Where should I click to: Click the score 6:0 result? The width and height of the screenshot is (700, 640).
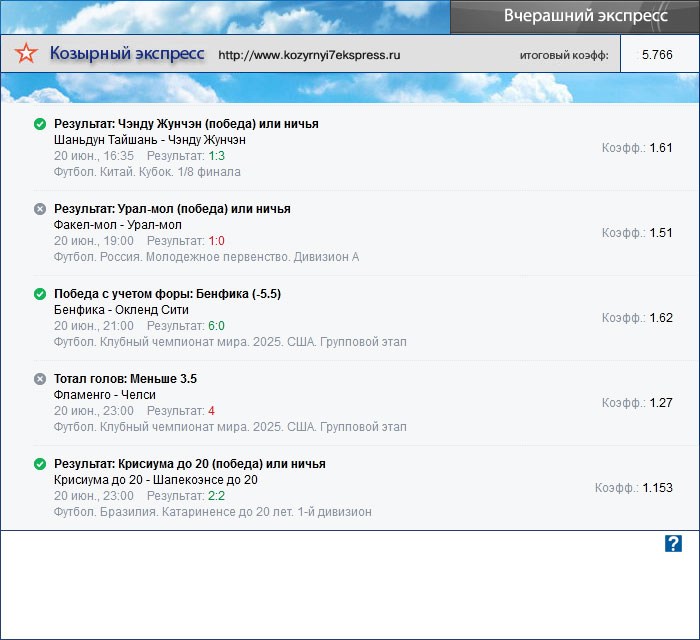click(x=217, y=326)
